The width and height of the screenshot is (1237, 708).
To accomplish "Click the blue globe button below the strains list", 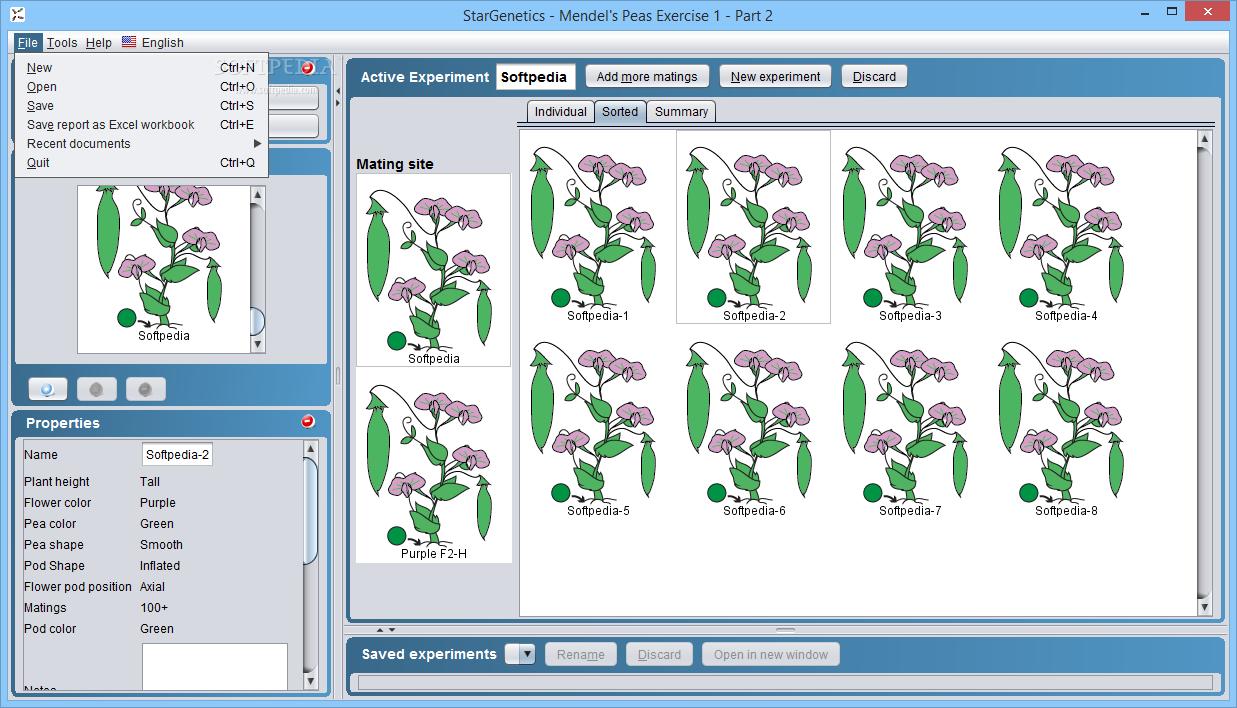I will [48, 390].
